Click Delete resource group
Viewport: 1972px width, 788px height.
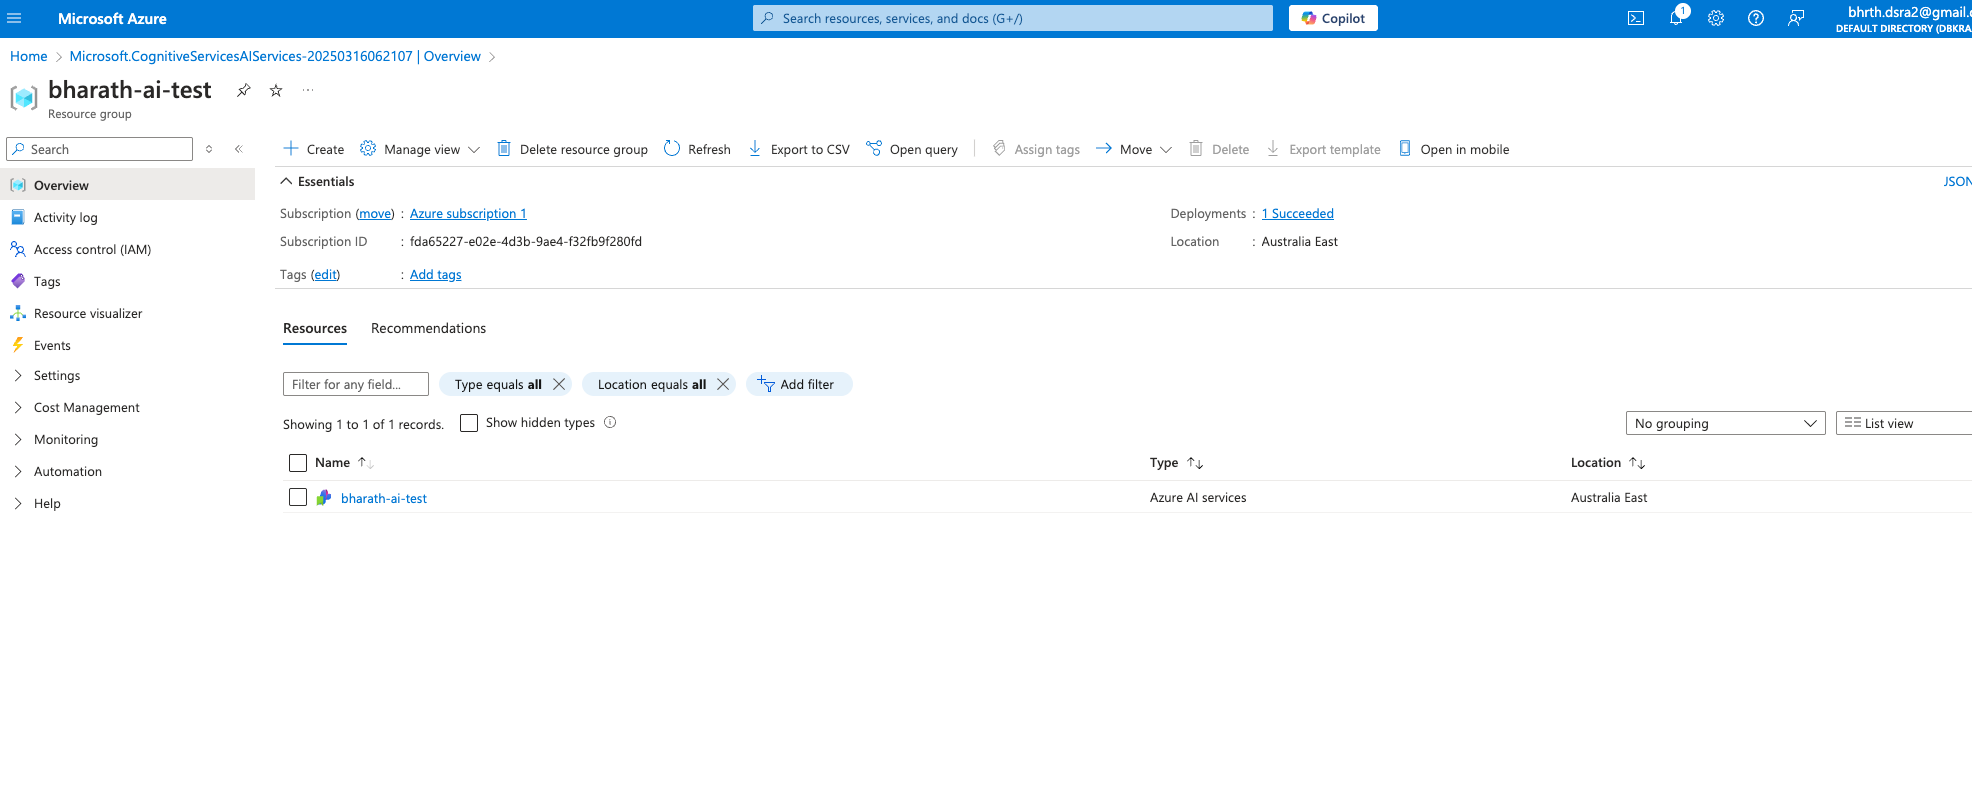(573, 149)
